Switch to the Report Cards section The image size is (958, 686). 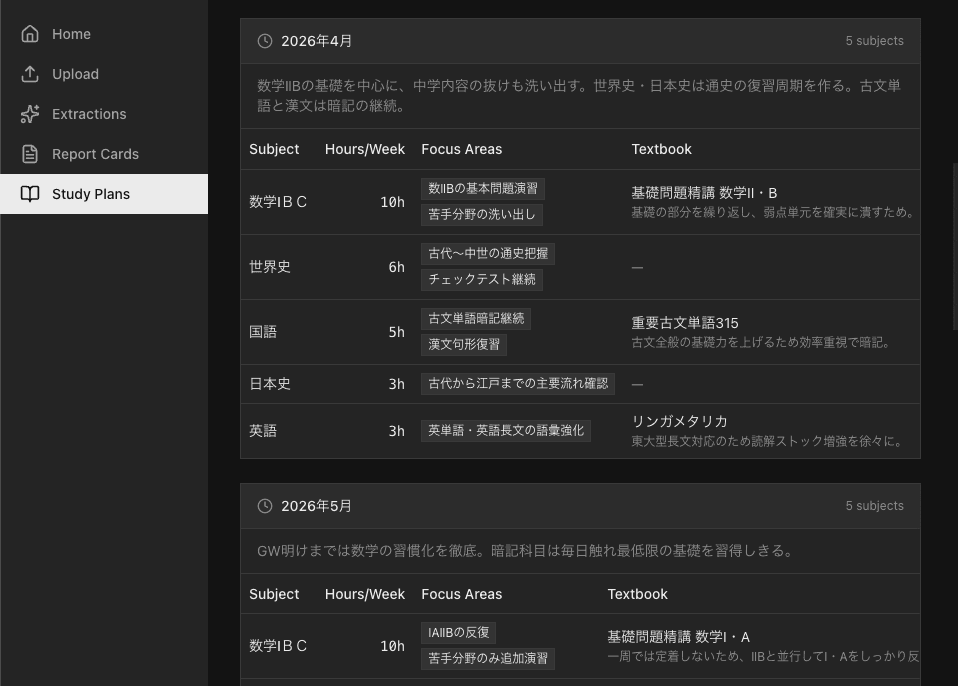(x=95, y=153)
